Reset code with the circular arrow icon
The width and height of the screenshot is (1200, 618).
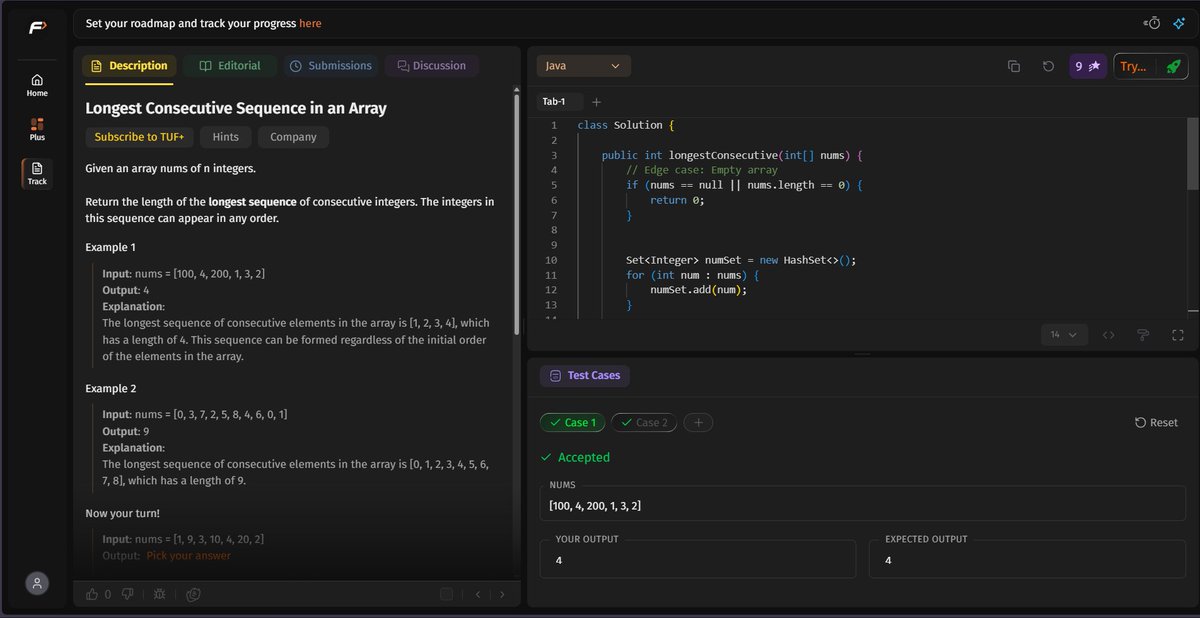(1048, 66)
